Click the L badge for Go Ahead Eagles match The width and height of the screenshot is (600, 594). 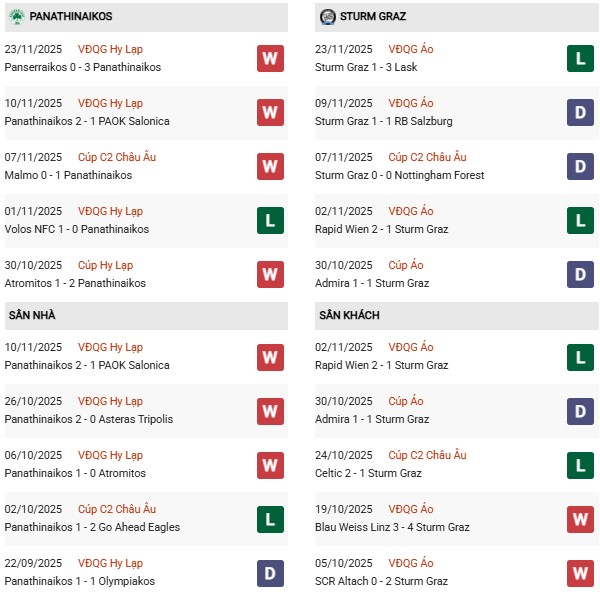[270, 518]
